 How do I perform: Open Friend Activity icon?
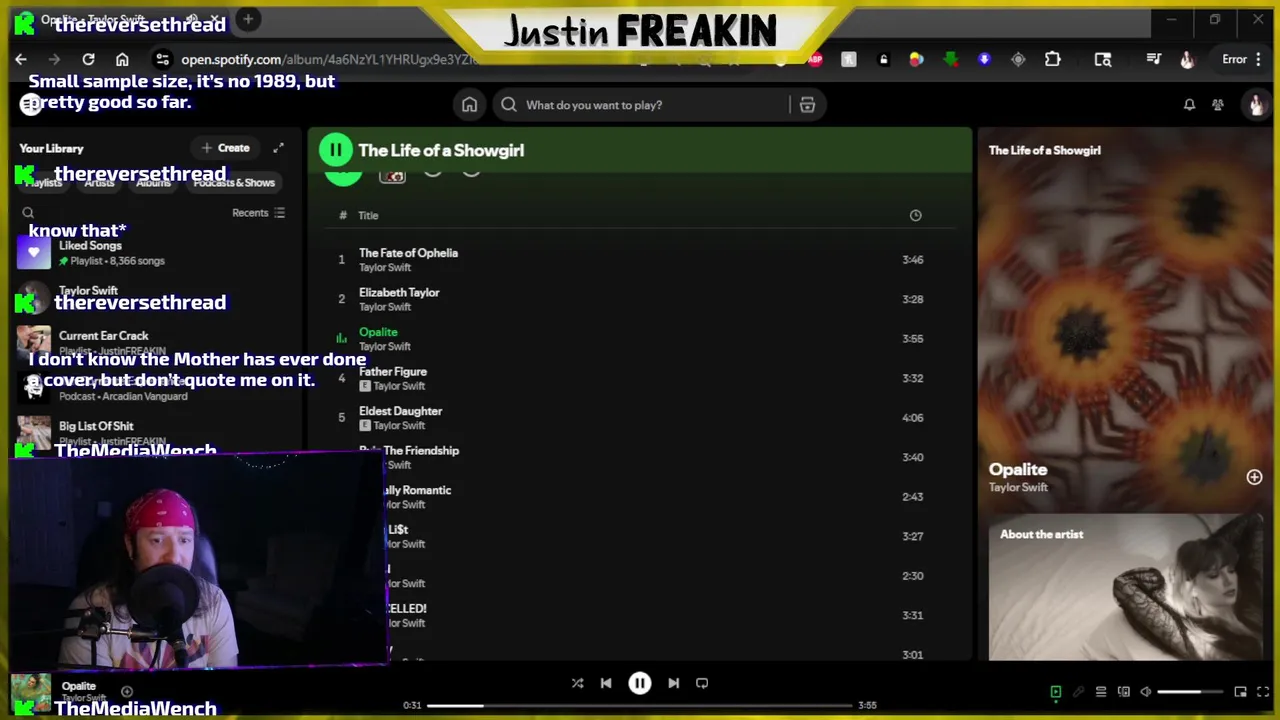pos(1218,105)
